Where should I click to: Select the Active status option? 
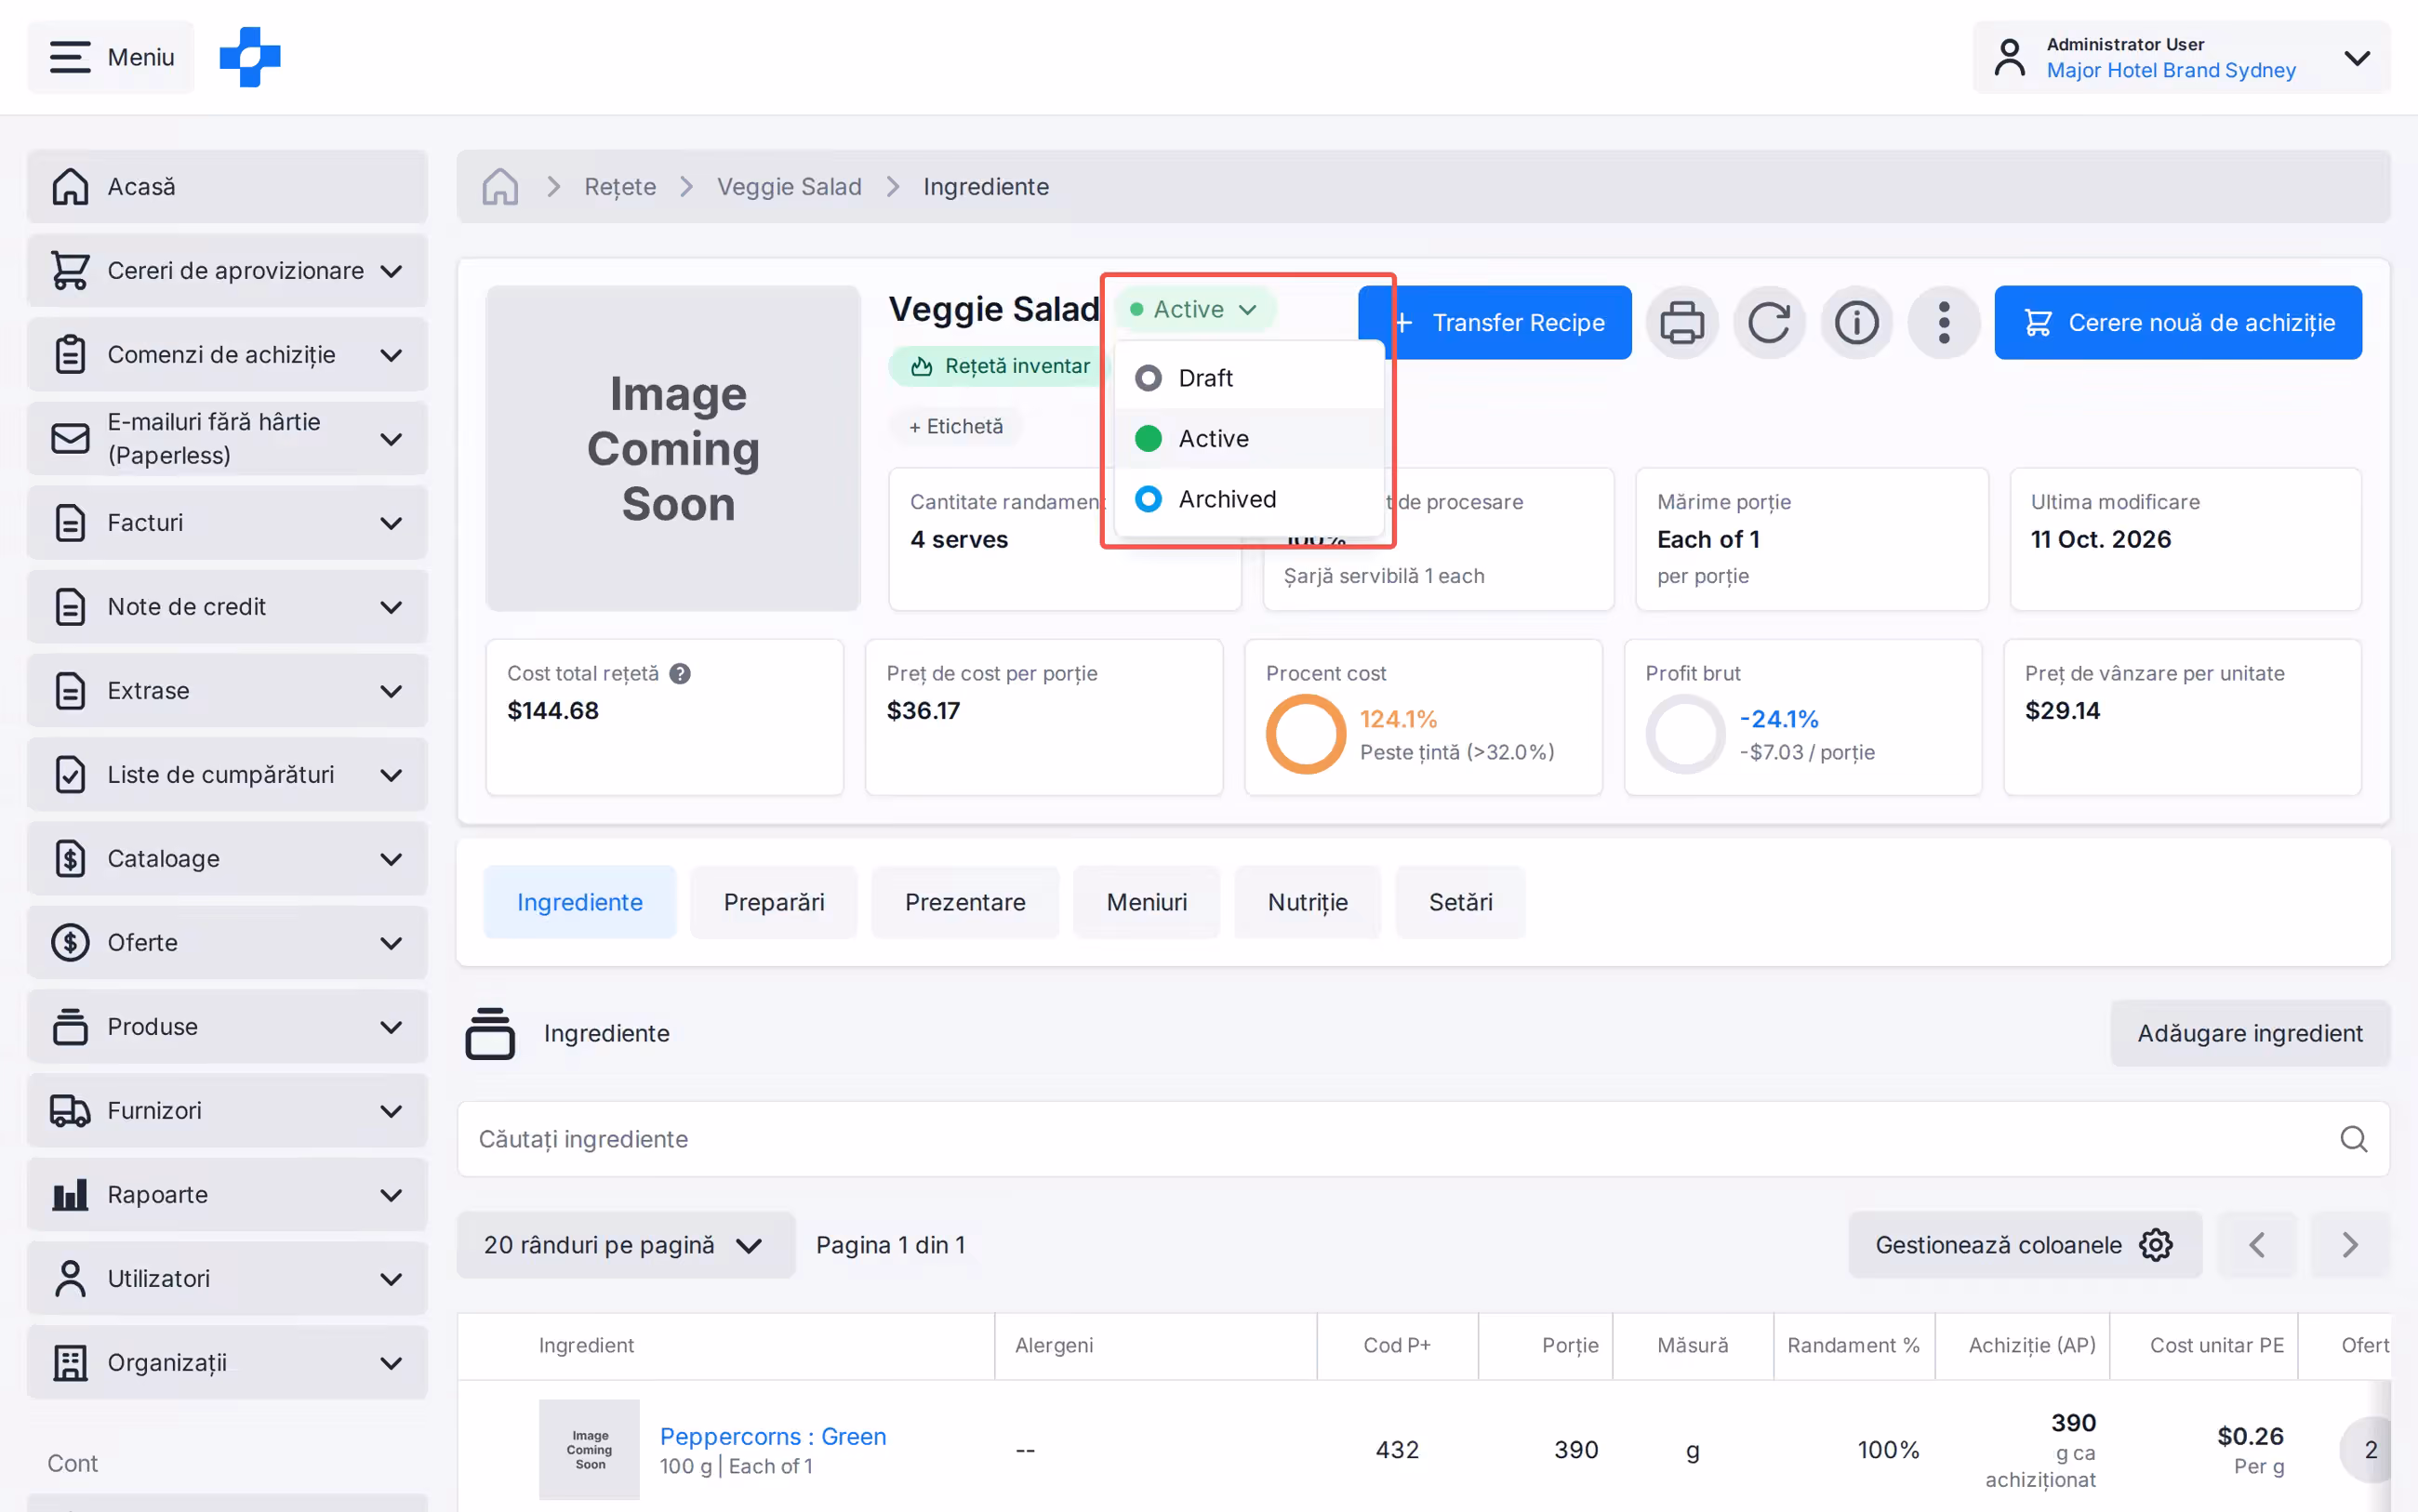(1249, 438)
